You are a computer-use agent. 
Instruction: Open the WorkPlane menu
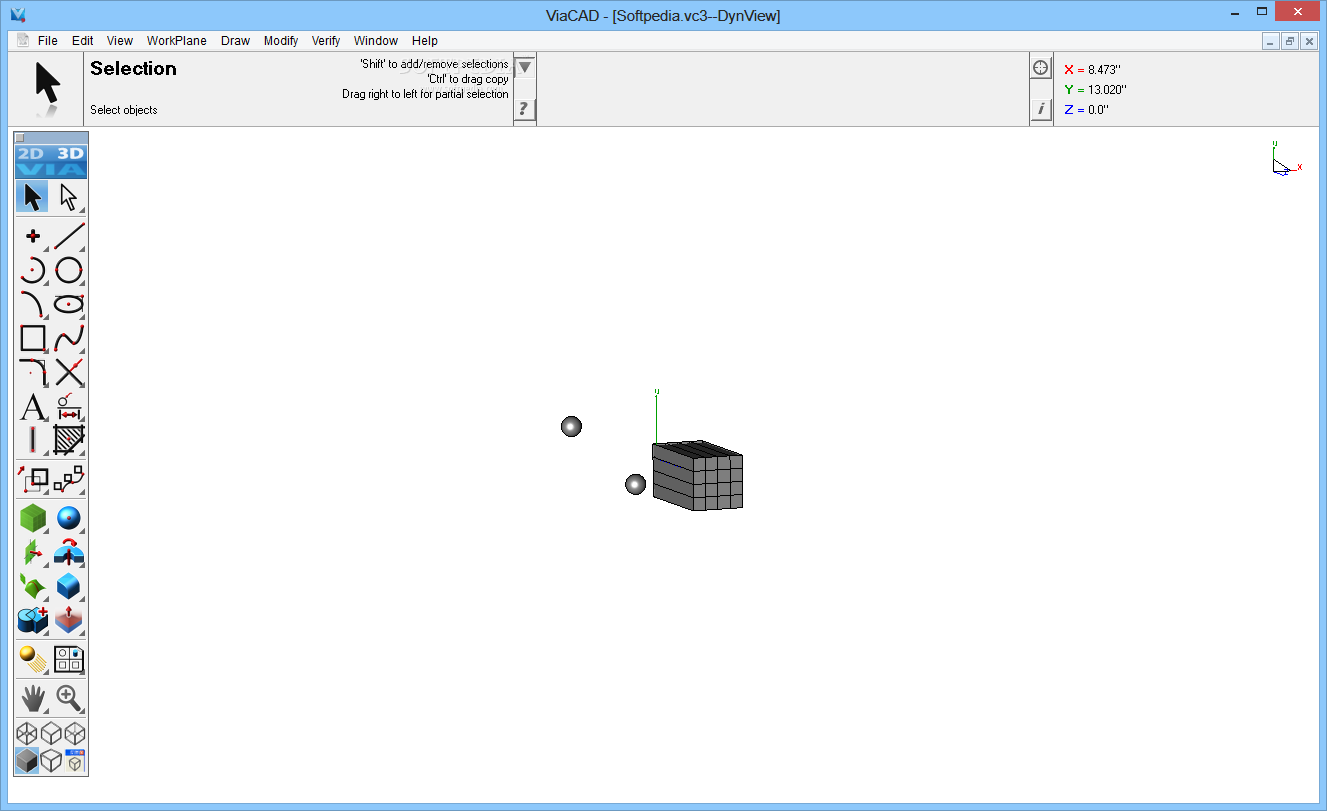click(x=177, y=41)
